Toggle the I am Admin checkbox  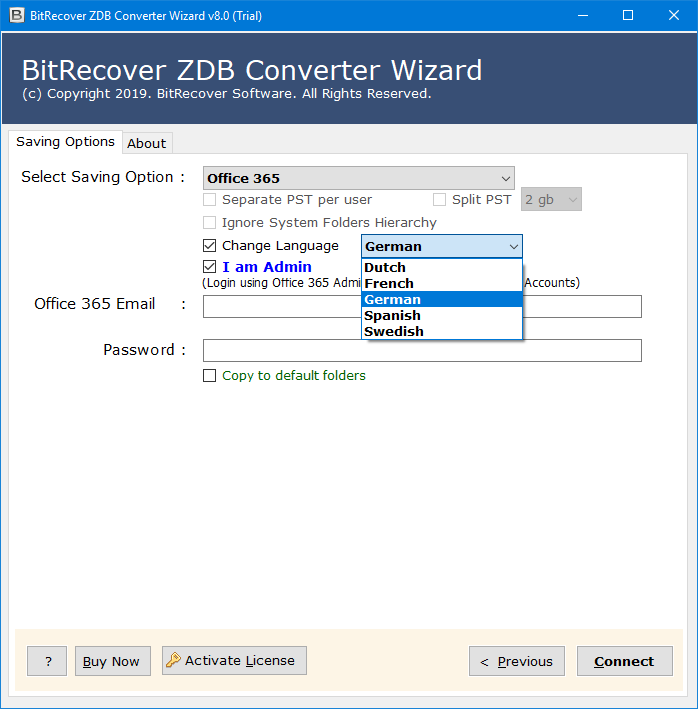(x=209, y=267)
